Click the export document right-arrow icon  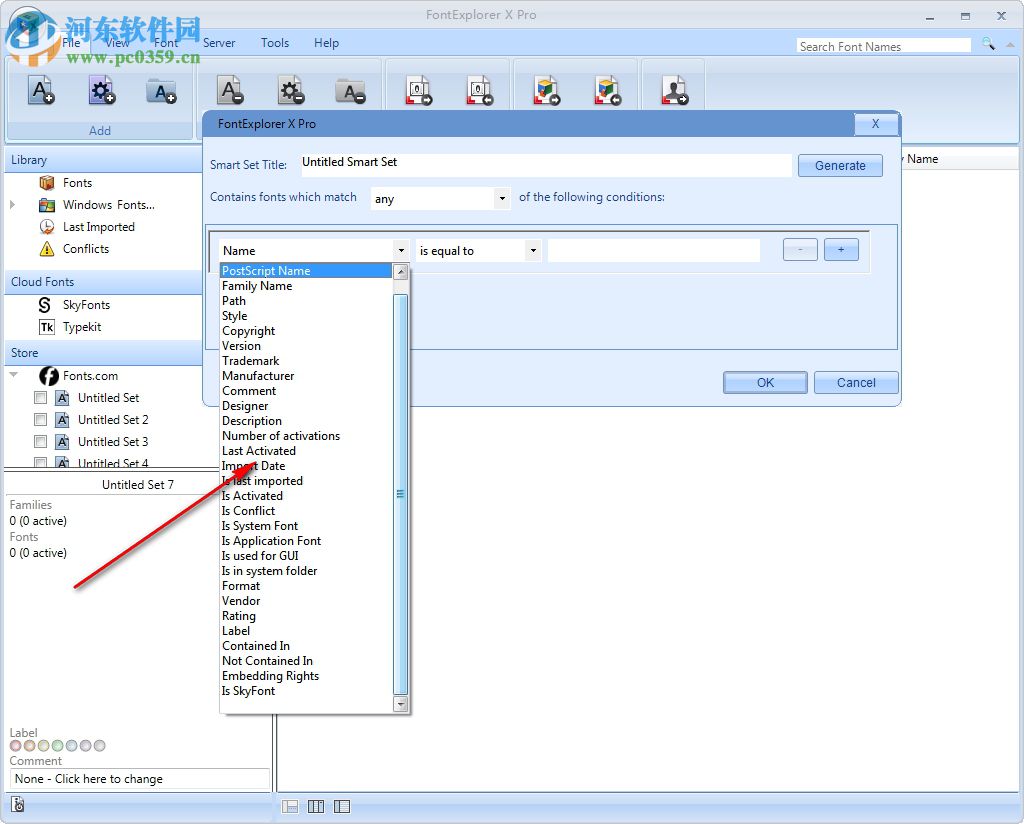point(419,91)
